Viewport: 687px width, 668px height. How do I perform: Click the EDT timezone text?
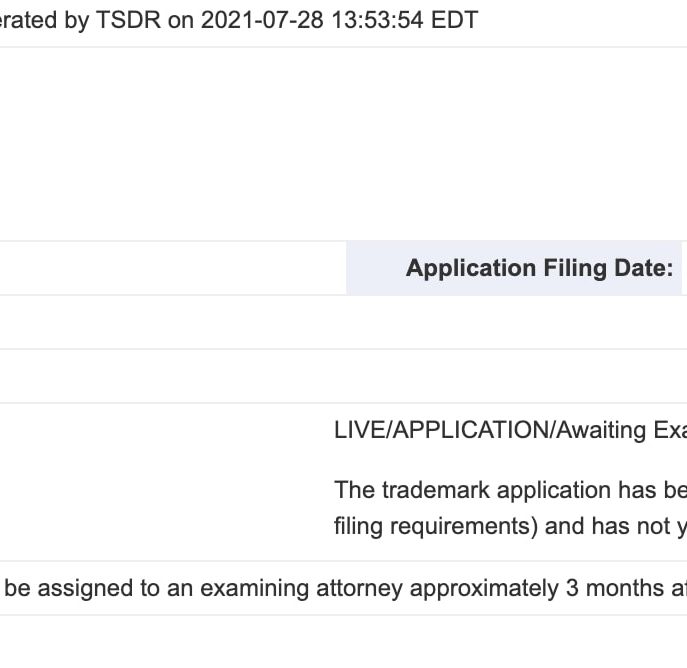tap(454, 20)
